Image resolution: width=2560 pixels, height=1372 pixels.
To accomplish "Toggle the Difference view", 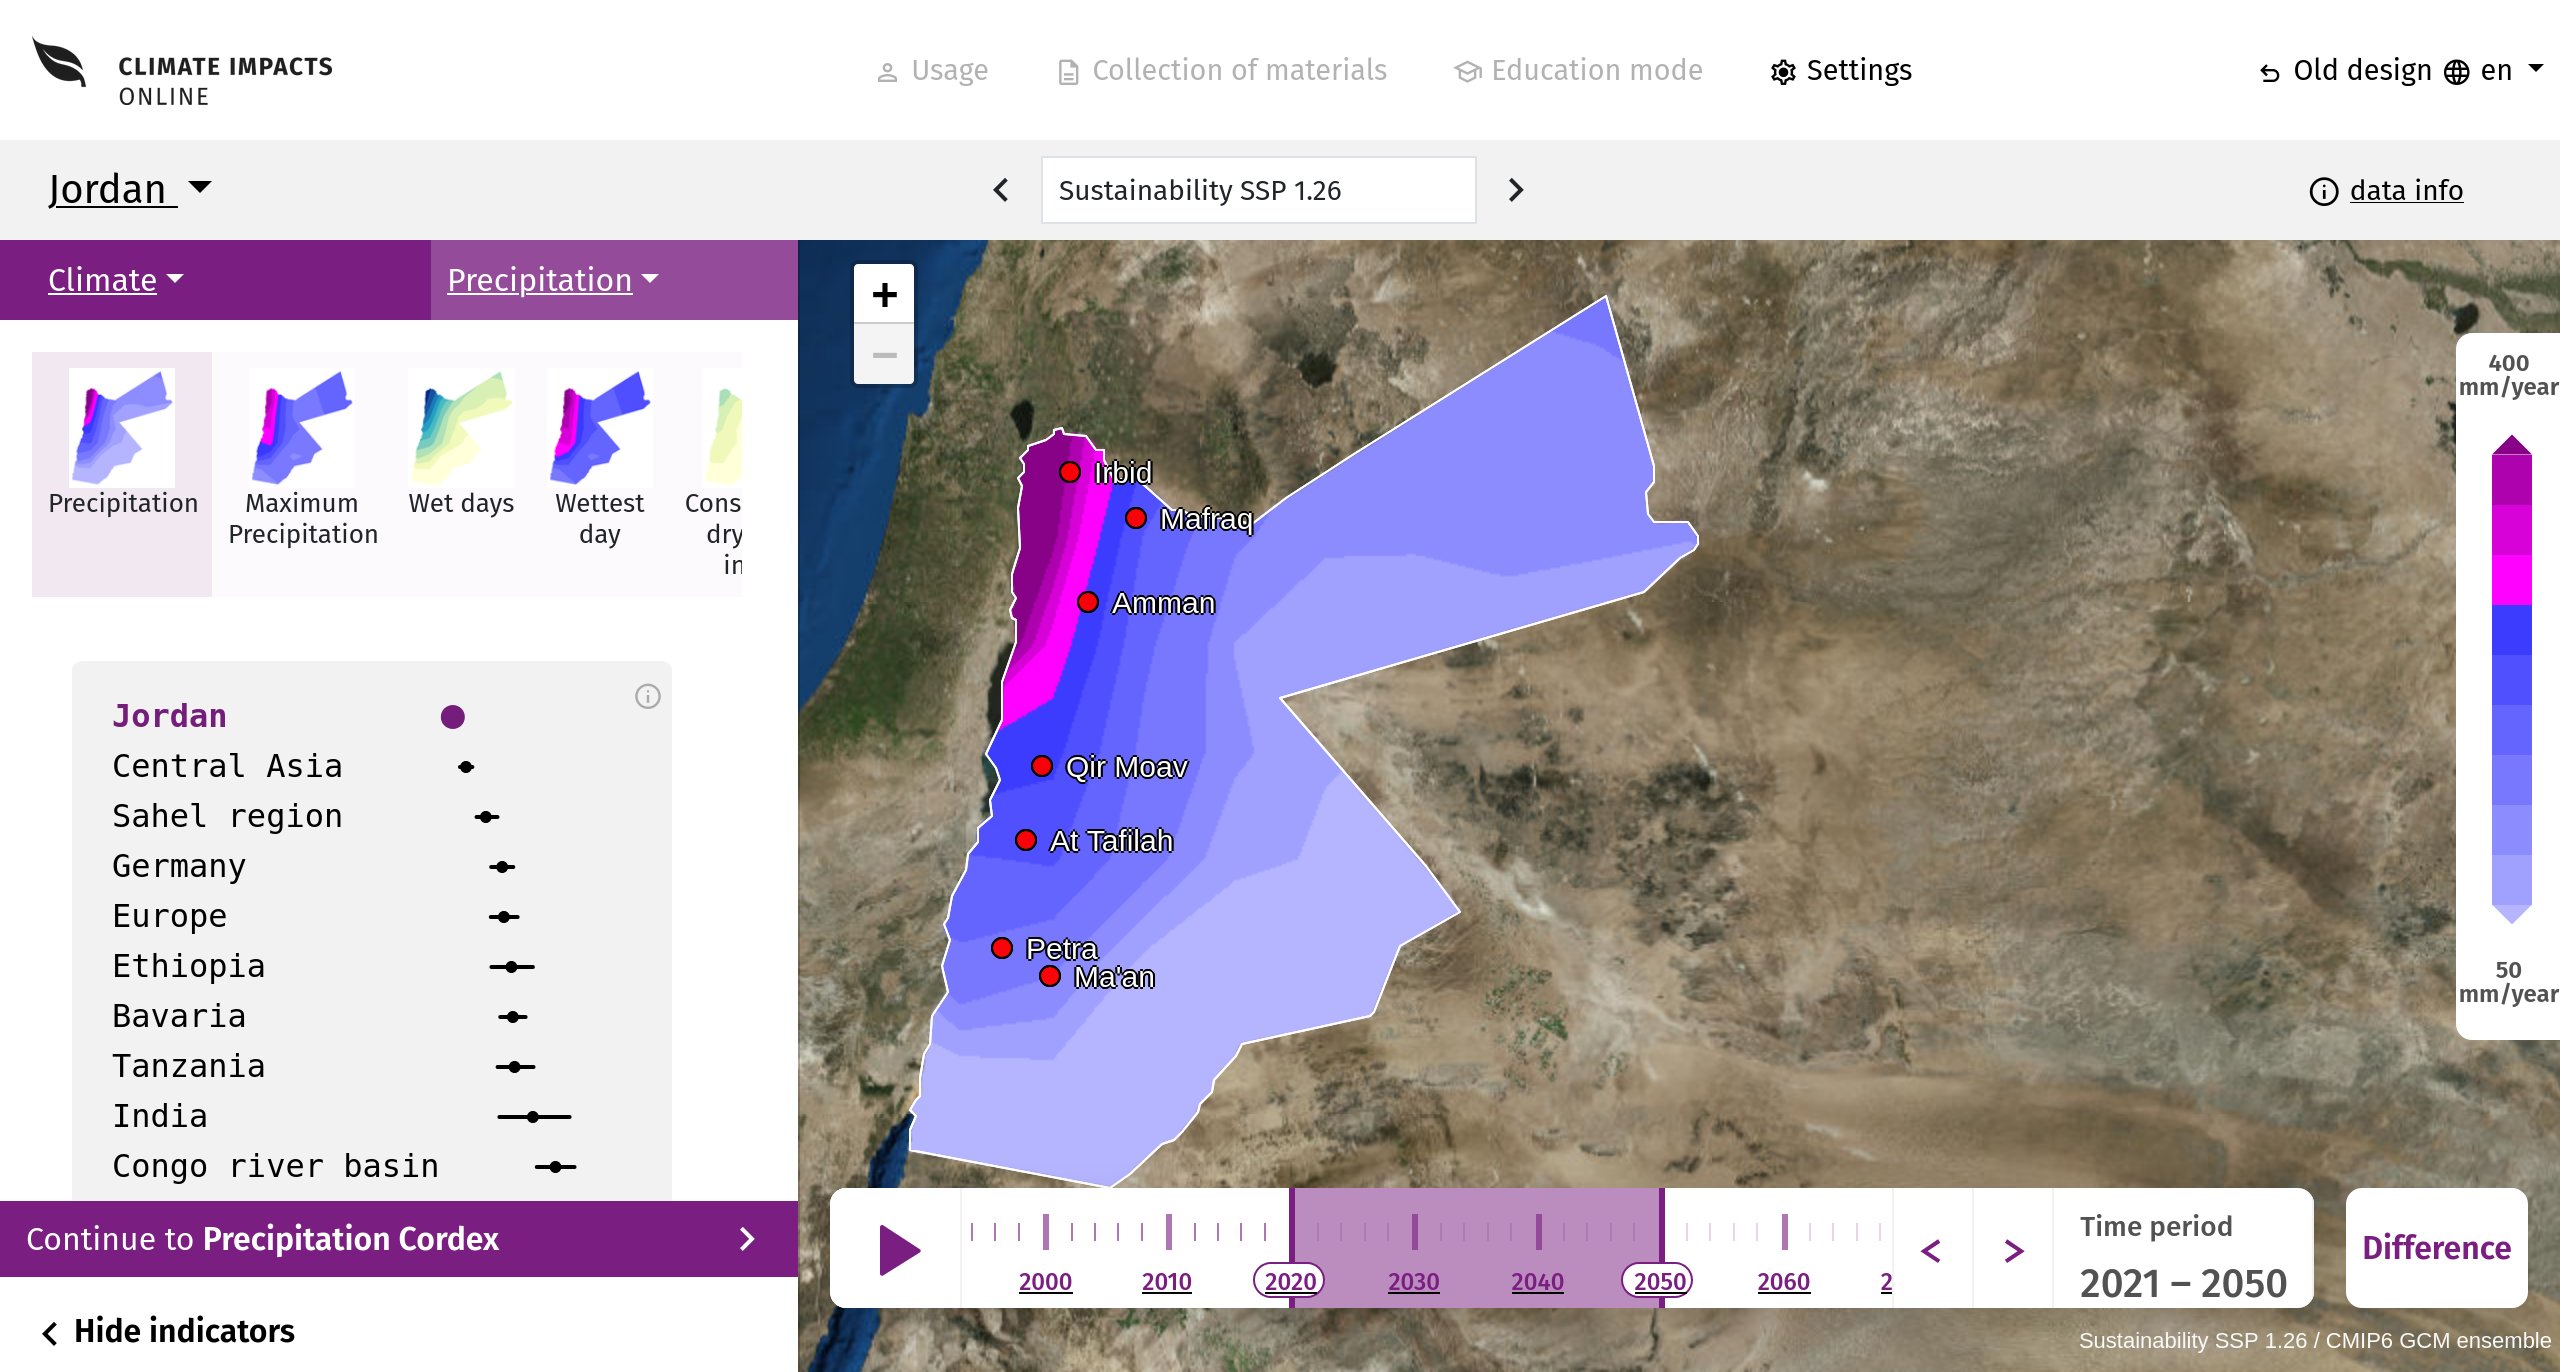I will pyautogui.click(x=2436, y=1248).
